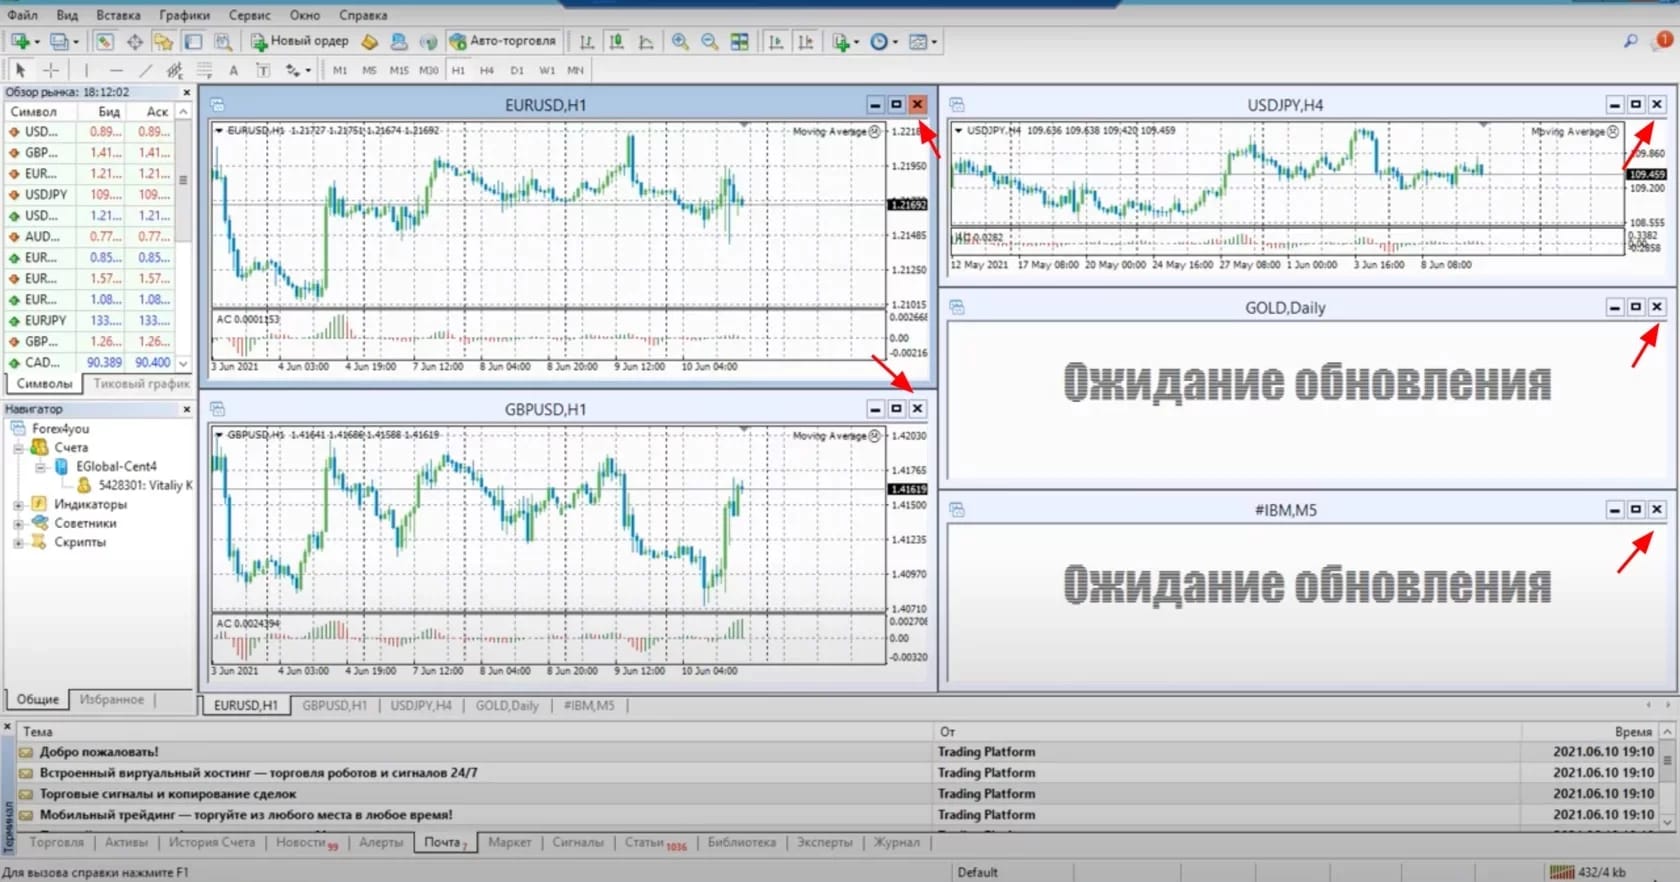The image size is (1680, 882).
Task: Toggle the chart shift icon
Action: click(x=806, y=41)
